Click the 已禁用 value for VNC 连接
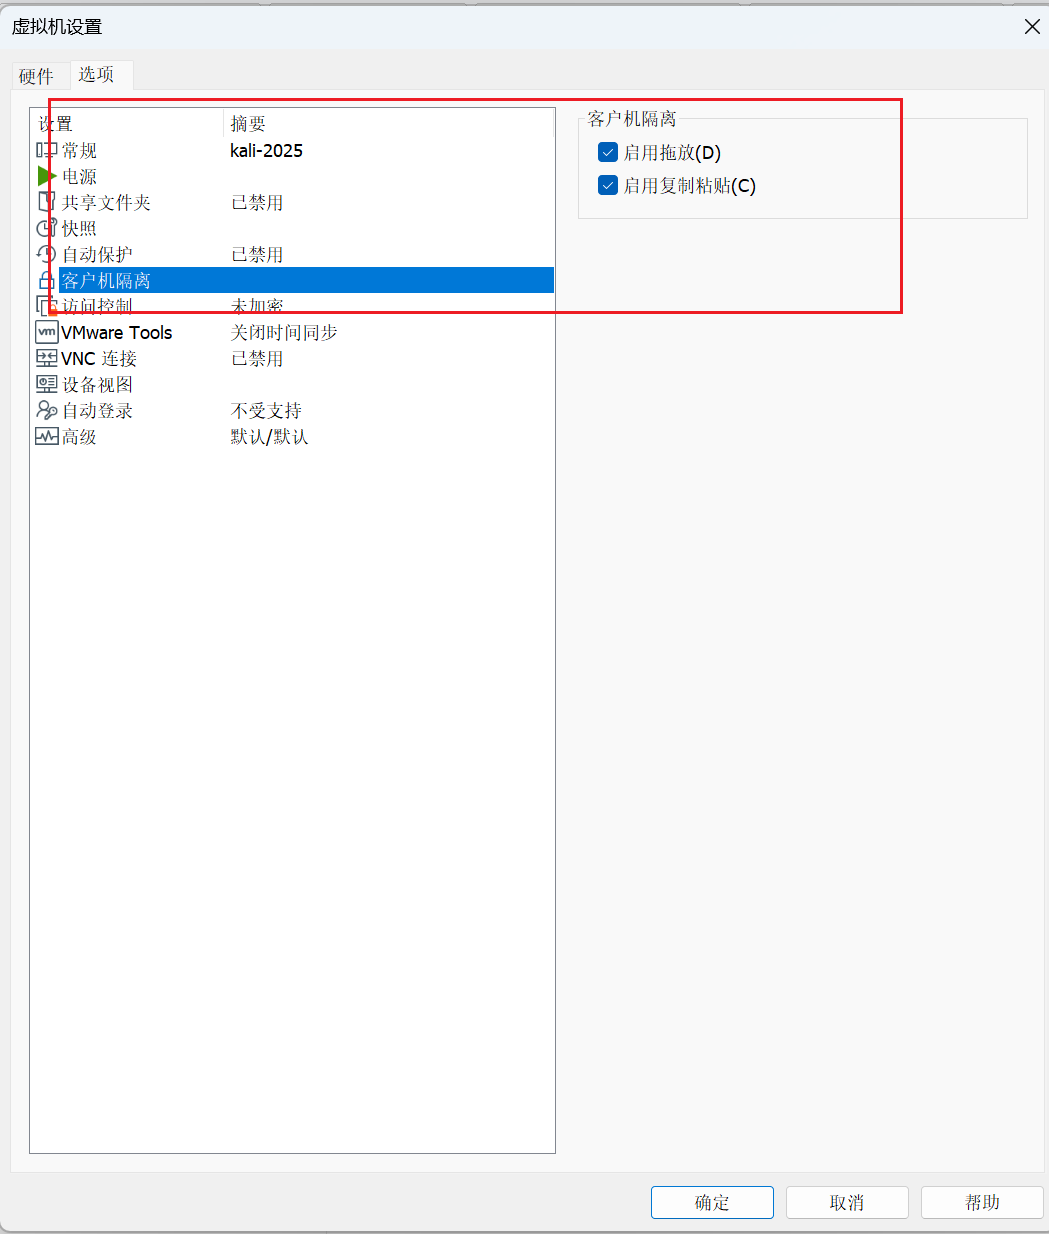The image size is (1049, 1234). pyautogui.click(x=257, y=358)
